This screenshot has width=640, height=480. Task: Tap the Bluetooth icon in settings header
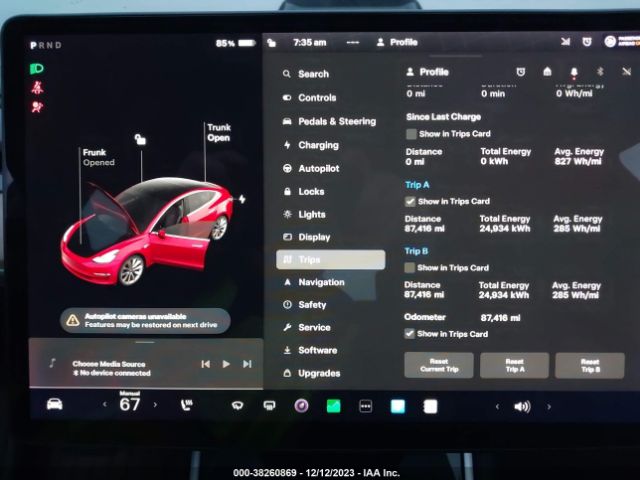600,72
